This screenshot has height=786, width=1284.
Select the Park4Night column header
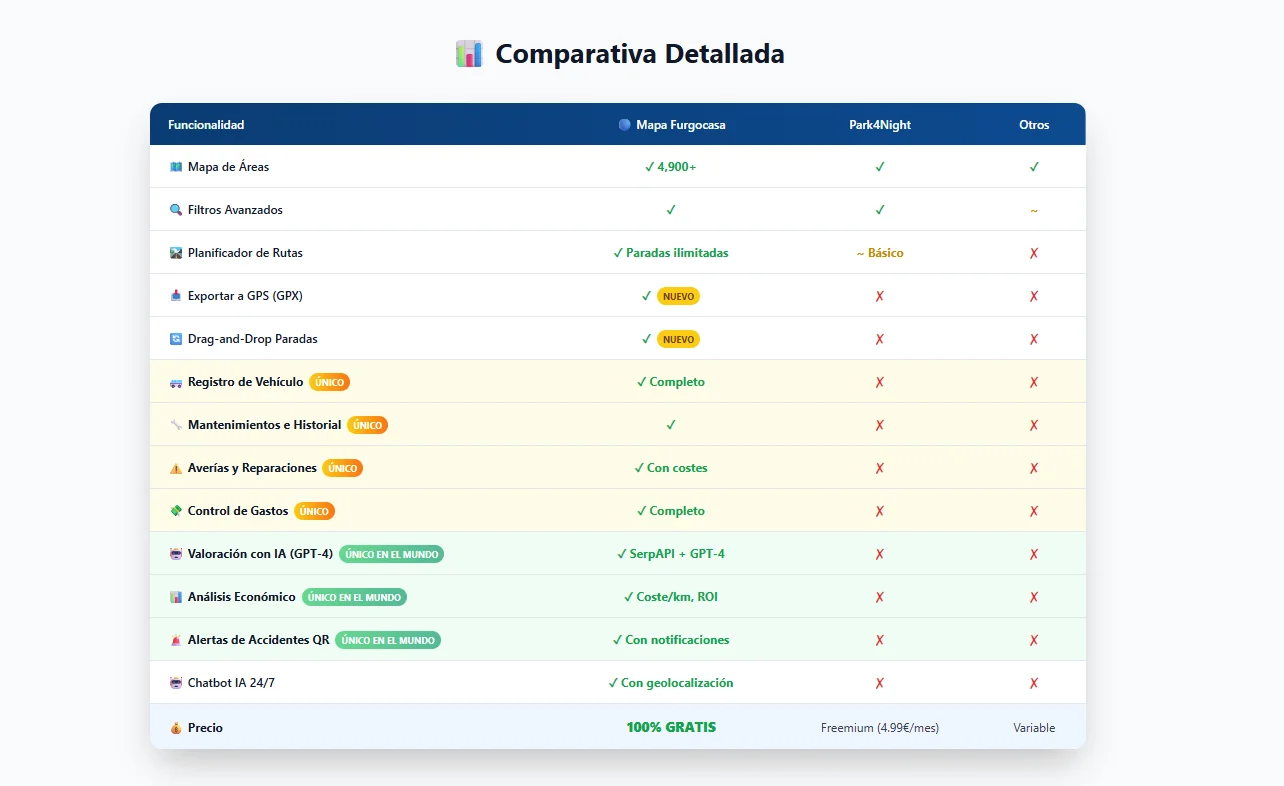click(879, 125)
